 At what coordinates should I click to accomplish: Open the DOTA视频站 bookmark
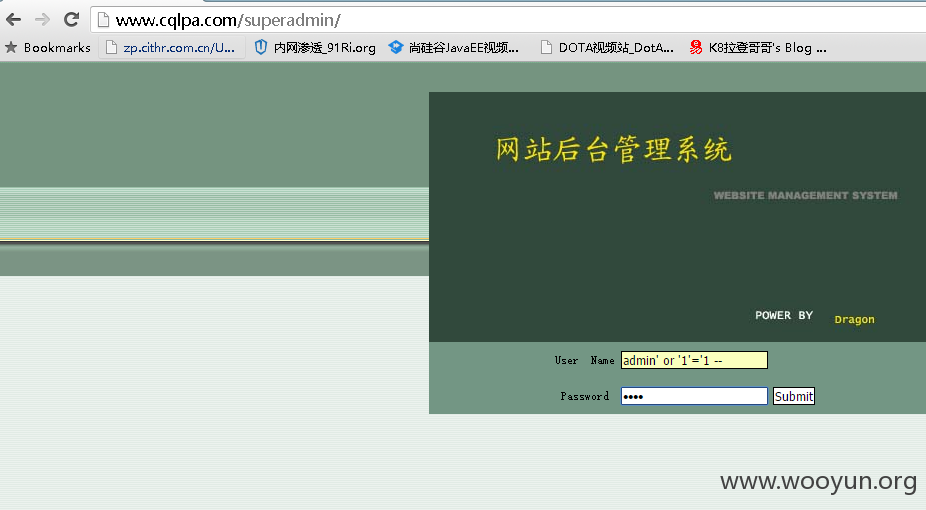pyautogui.click(x=607, y=48)
